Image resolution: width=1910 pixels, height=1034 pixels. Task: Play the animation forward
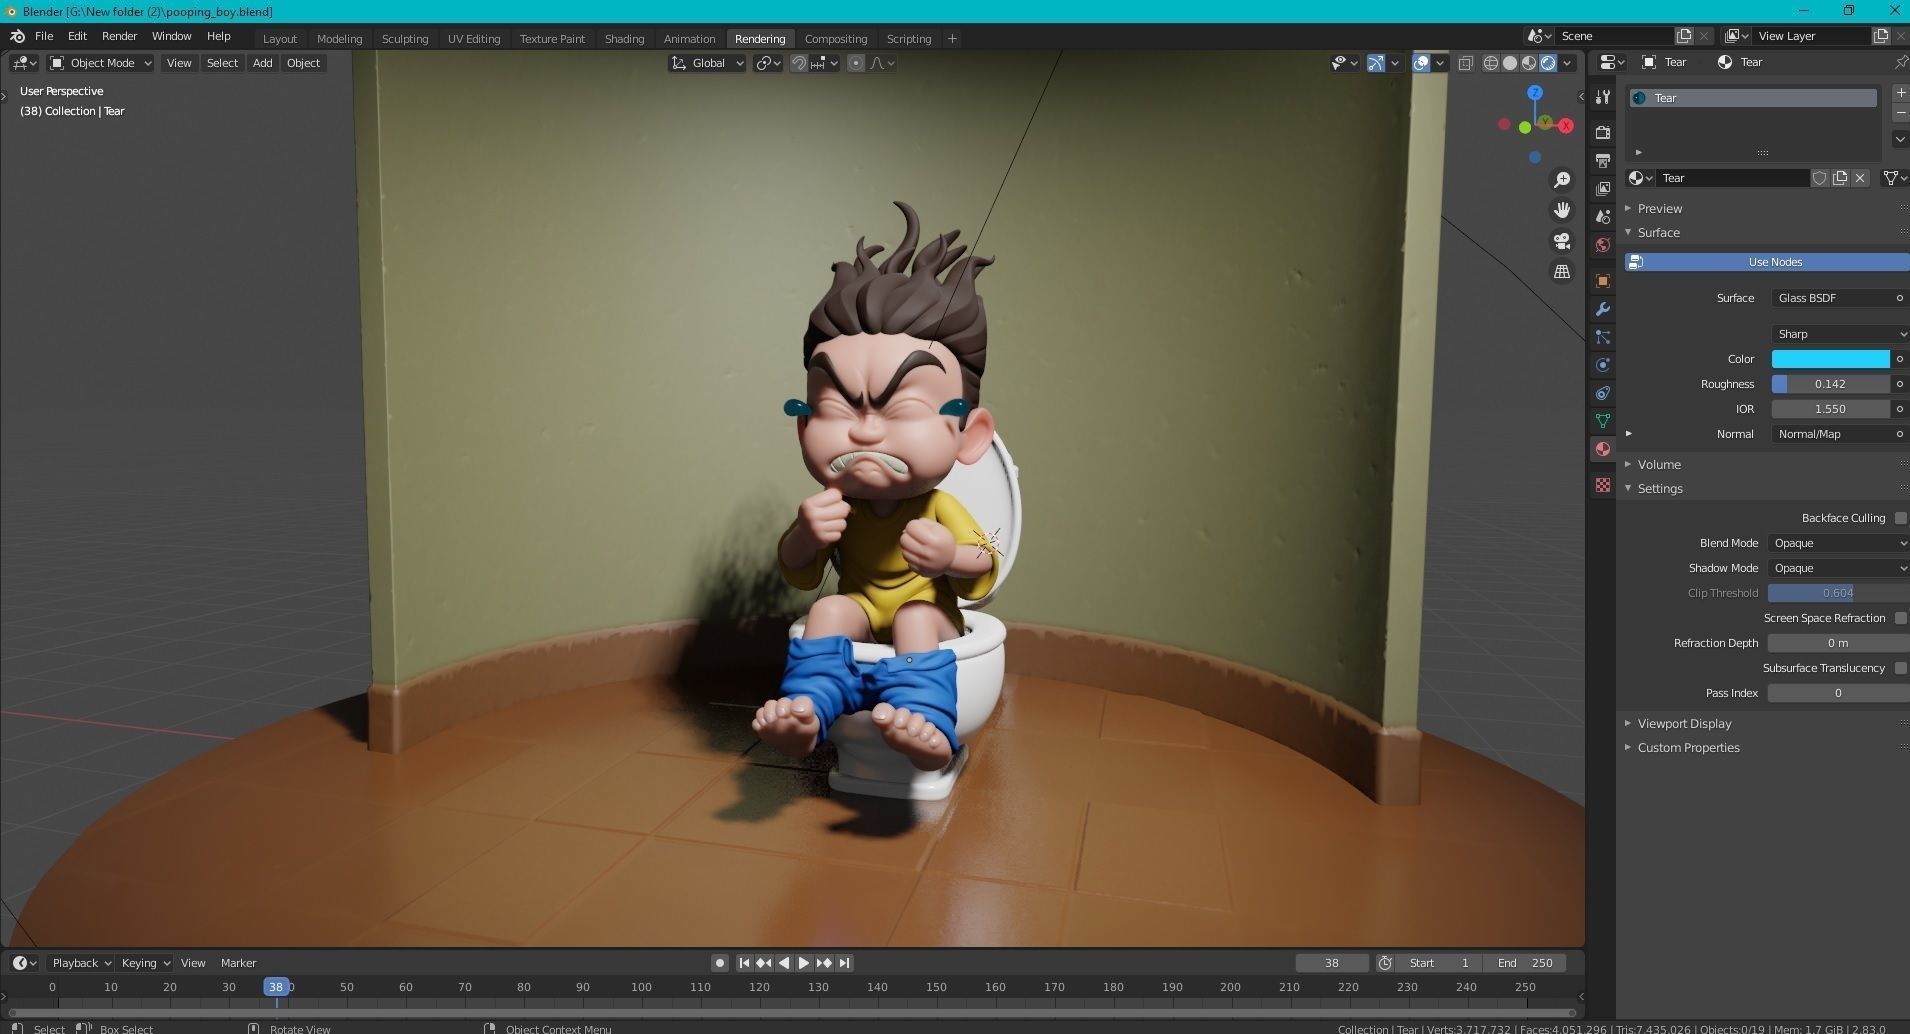pyautogui.click(x=804, y=963)
